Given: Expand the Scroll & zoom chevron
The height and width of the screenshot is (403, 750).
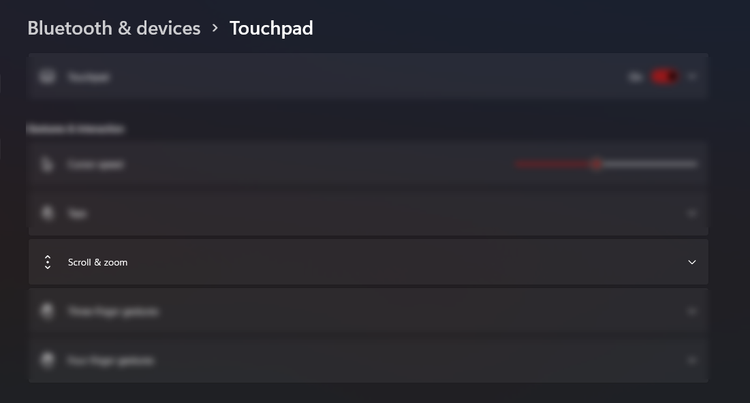Looking at the screenshot, I should [692, 262].
